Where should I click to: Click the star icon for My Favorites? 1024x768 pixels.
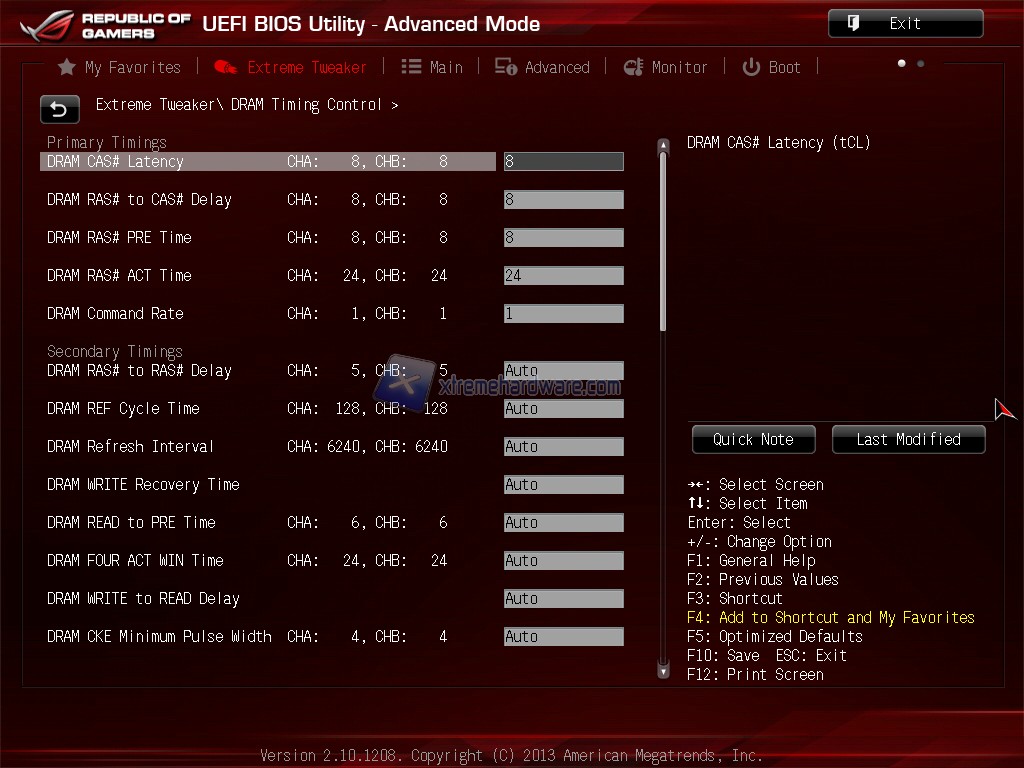67,67
